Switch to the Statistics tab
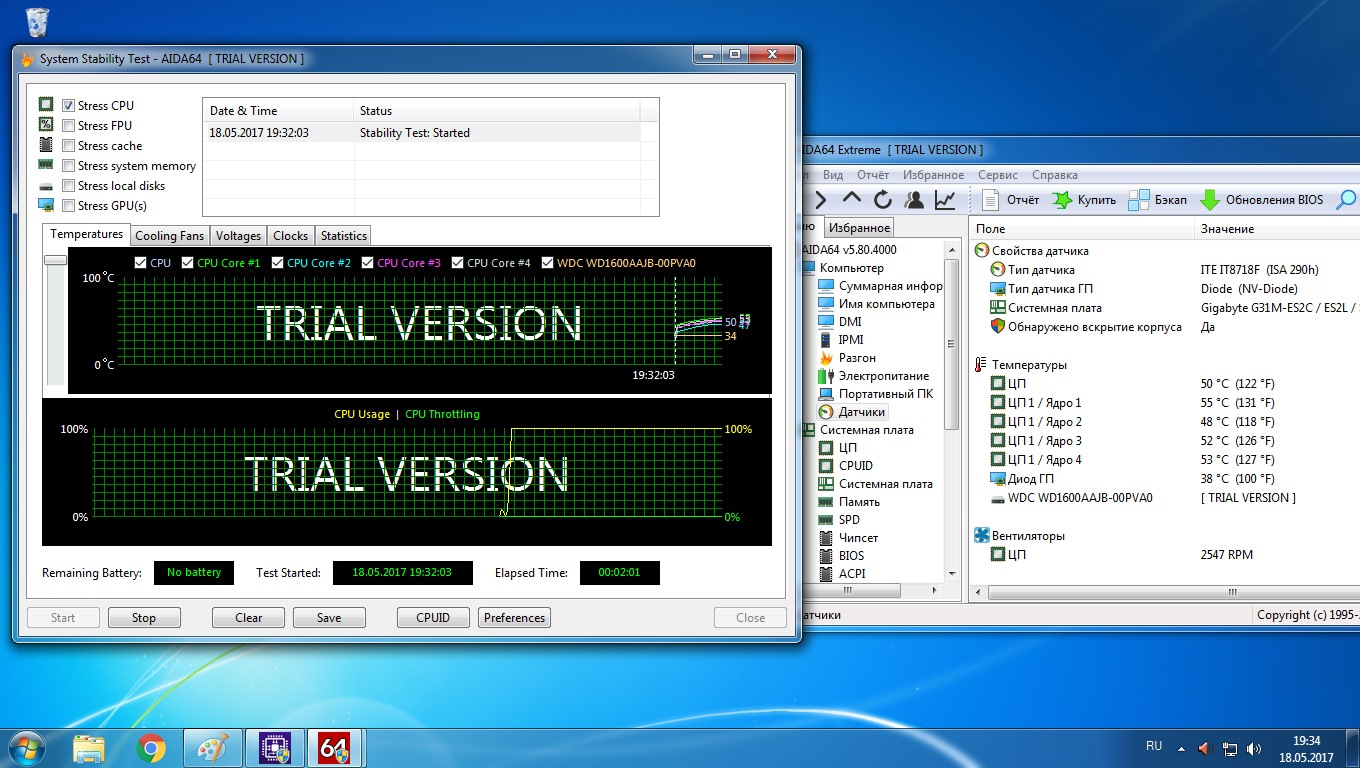The height and width of the screenshot is (768, 1360). coord(343,236)
